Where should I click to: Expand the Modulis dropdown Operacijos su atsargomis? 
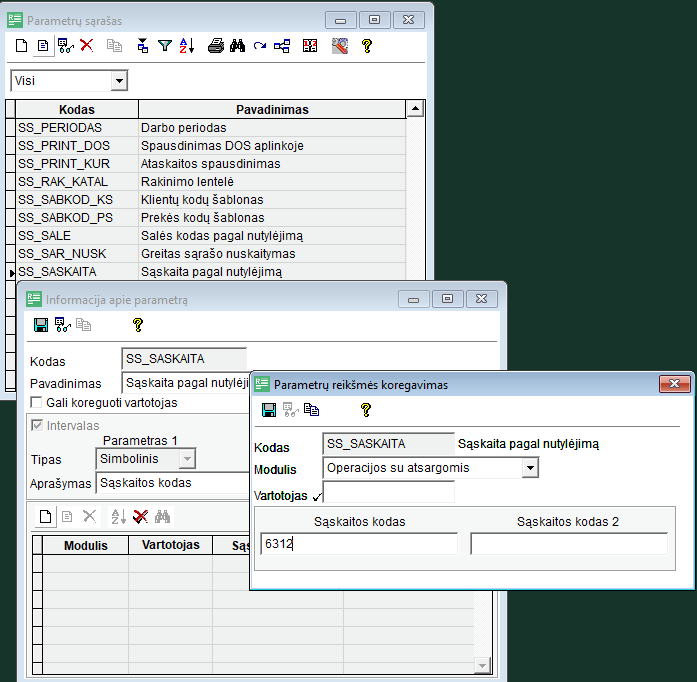pyautogui.click(x=530, y=468)
